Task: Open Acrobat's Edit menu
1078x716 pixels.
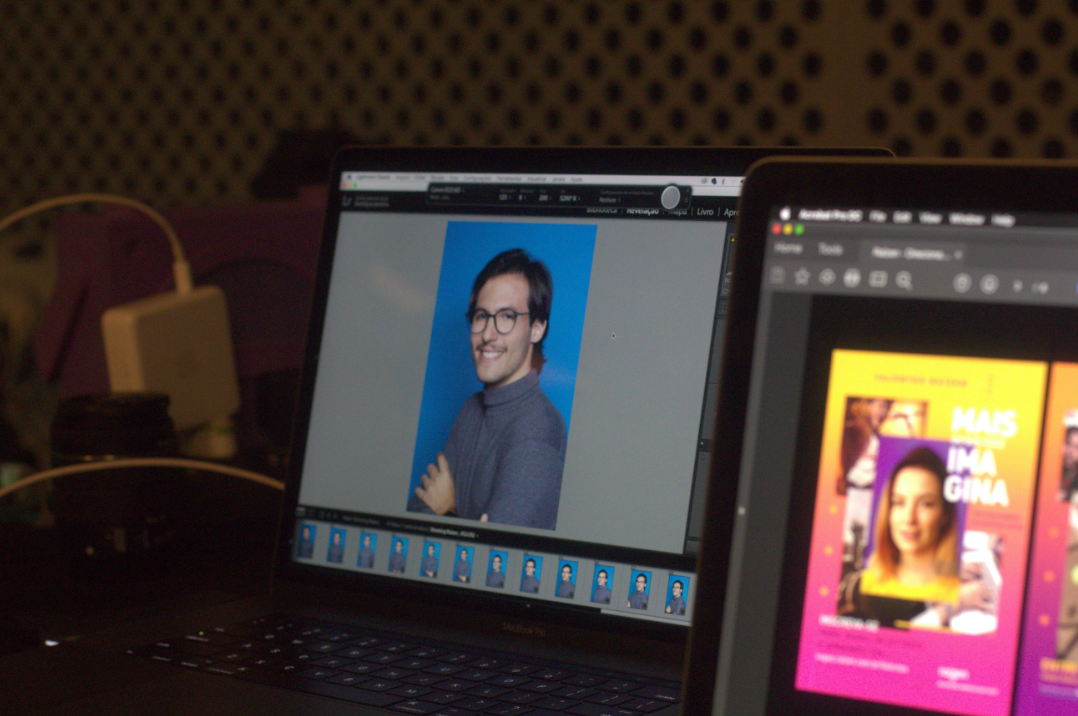Action: [x=902, y=218]
